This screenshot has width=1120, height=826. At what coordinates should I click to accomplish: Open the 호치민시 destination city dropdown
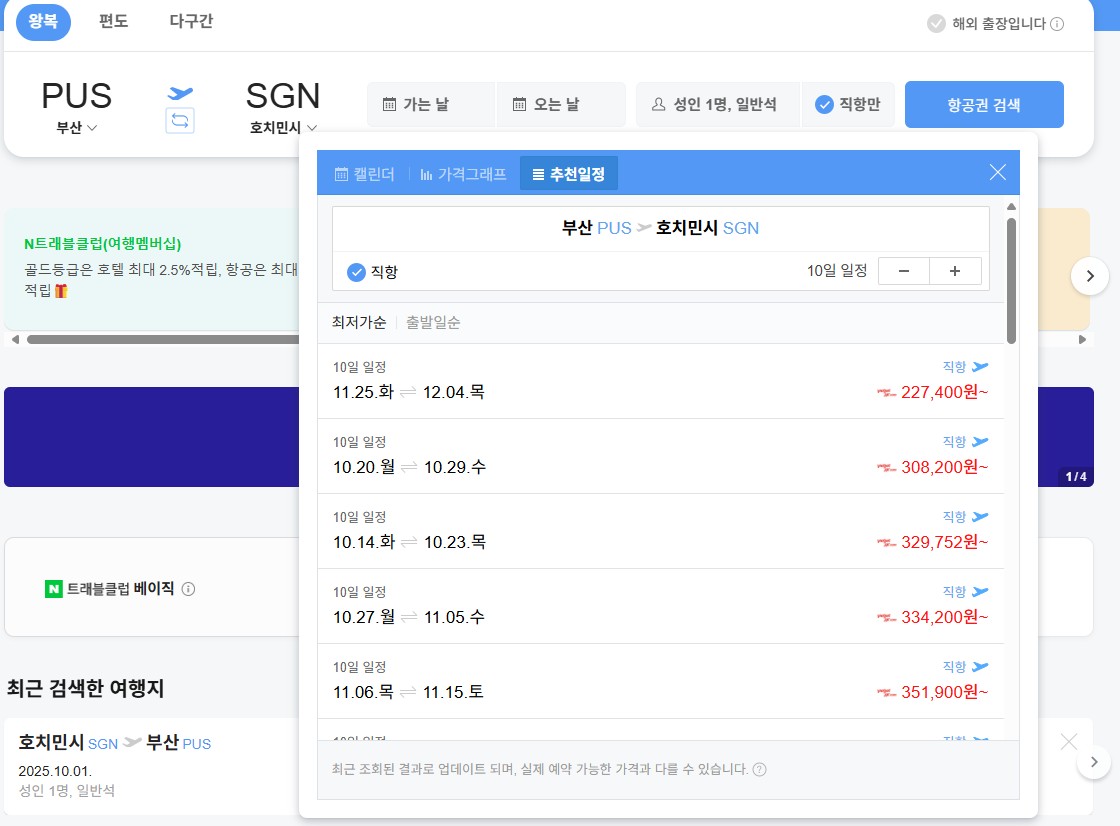point(283,128)
